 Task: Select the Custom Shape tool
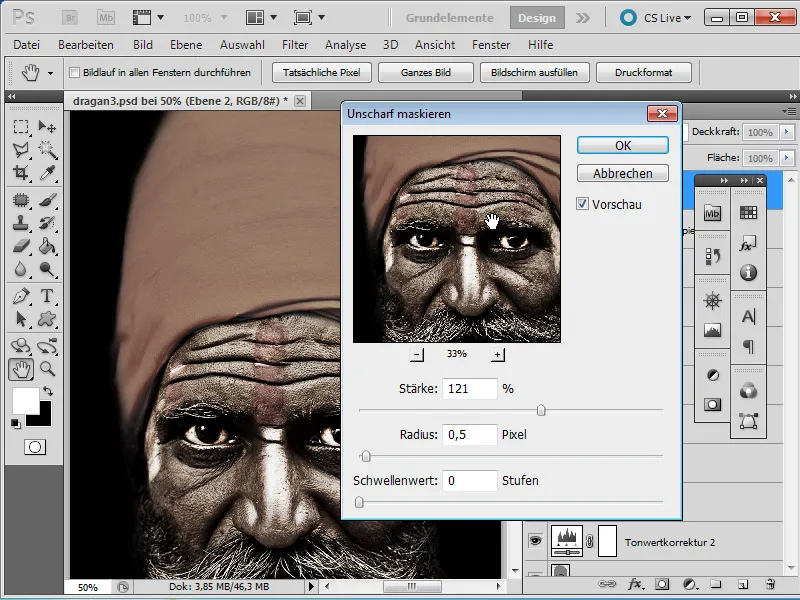[47, 319]
